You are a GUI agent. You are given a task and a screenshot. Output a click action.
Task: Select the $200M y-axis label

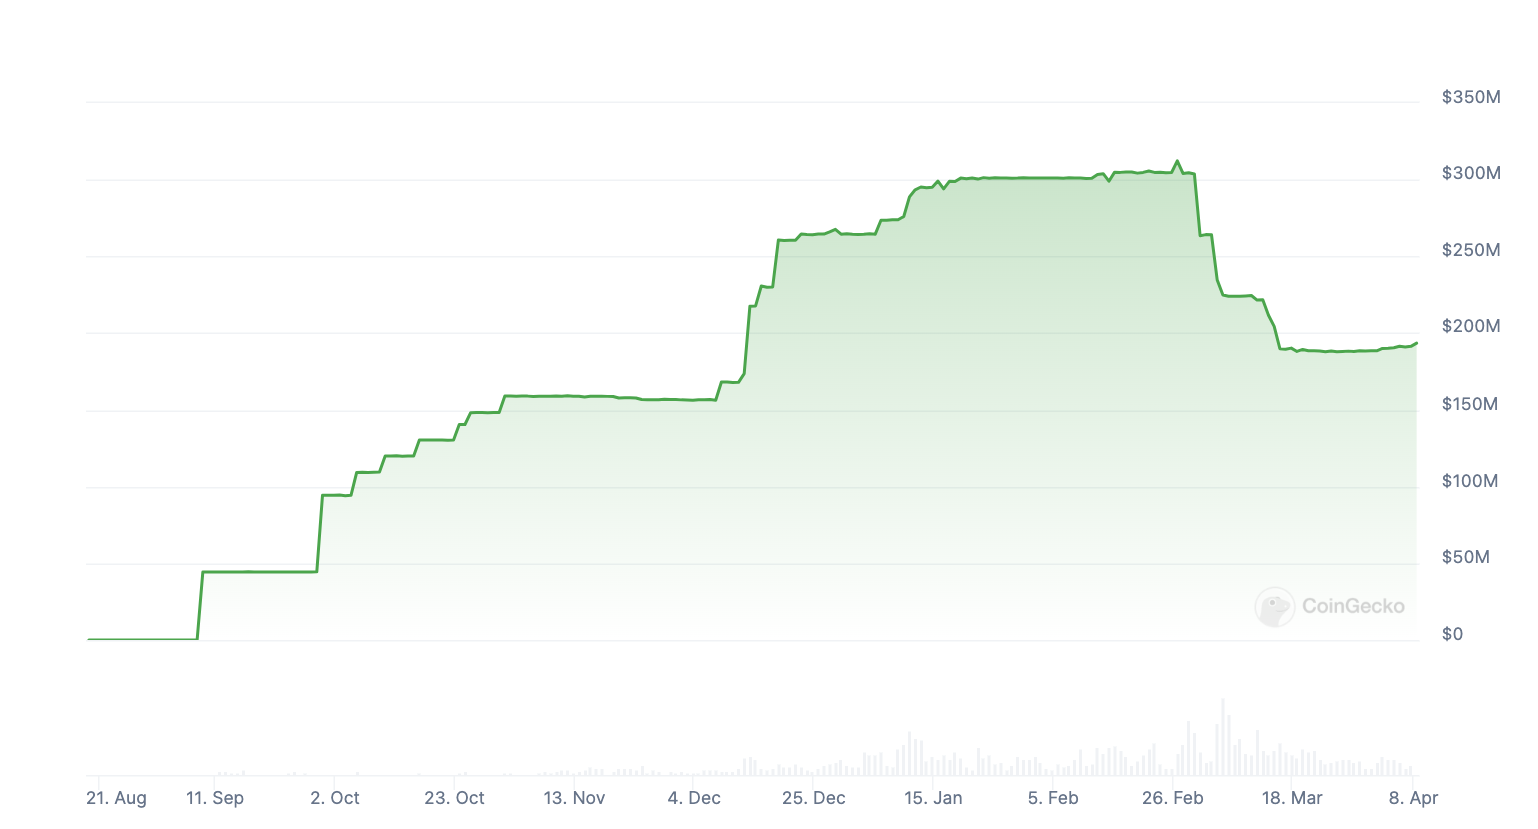pos(1470,326)
